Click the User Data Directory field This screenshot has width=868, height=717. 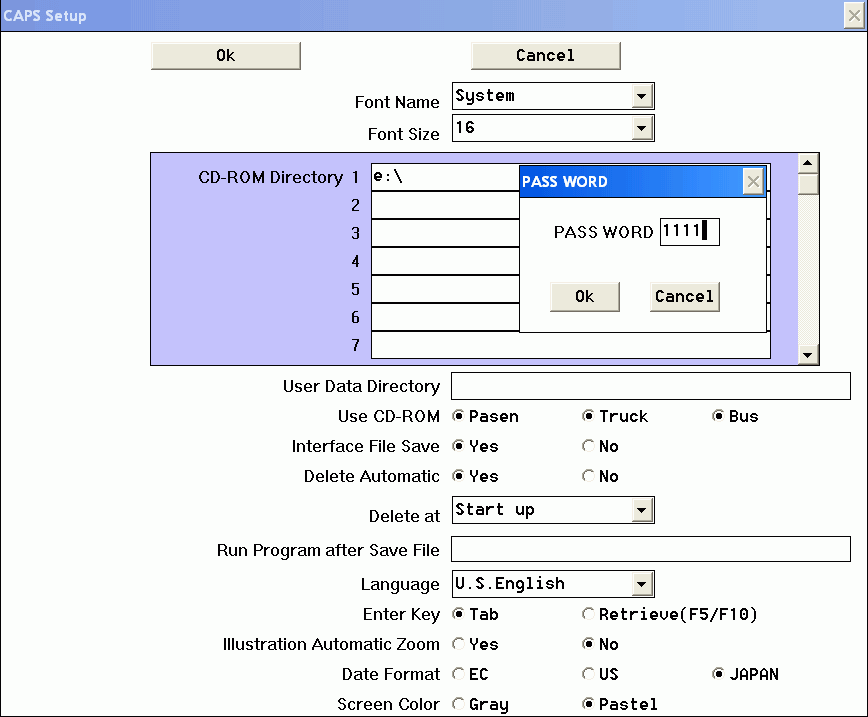[650, 386]
